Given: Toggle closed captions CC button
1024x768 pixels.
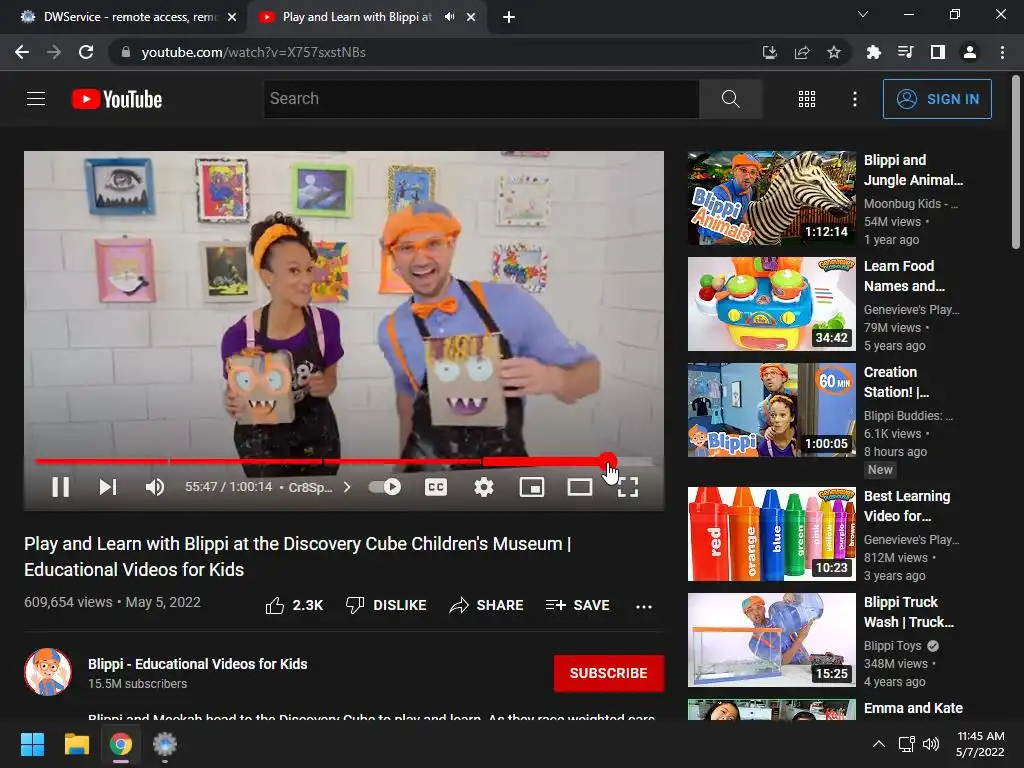Looking at the screenshot, I should pyautogui.click(x=436, y=487).
